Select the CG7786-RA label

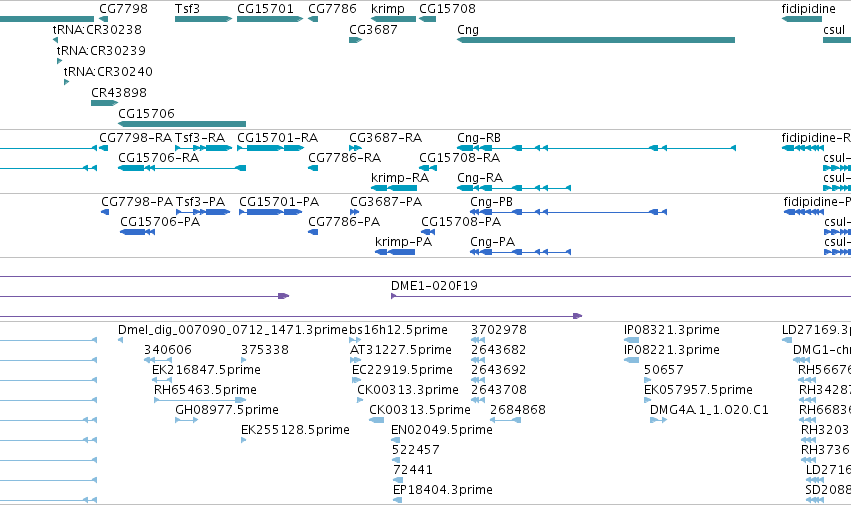click(x=345, y=157)
